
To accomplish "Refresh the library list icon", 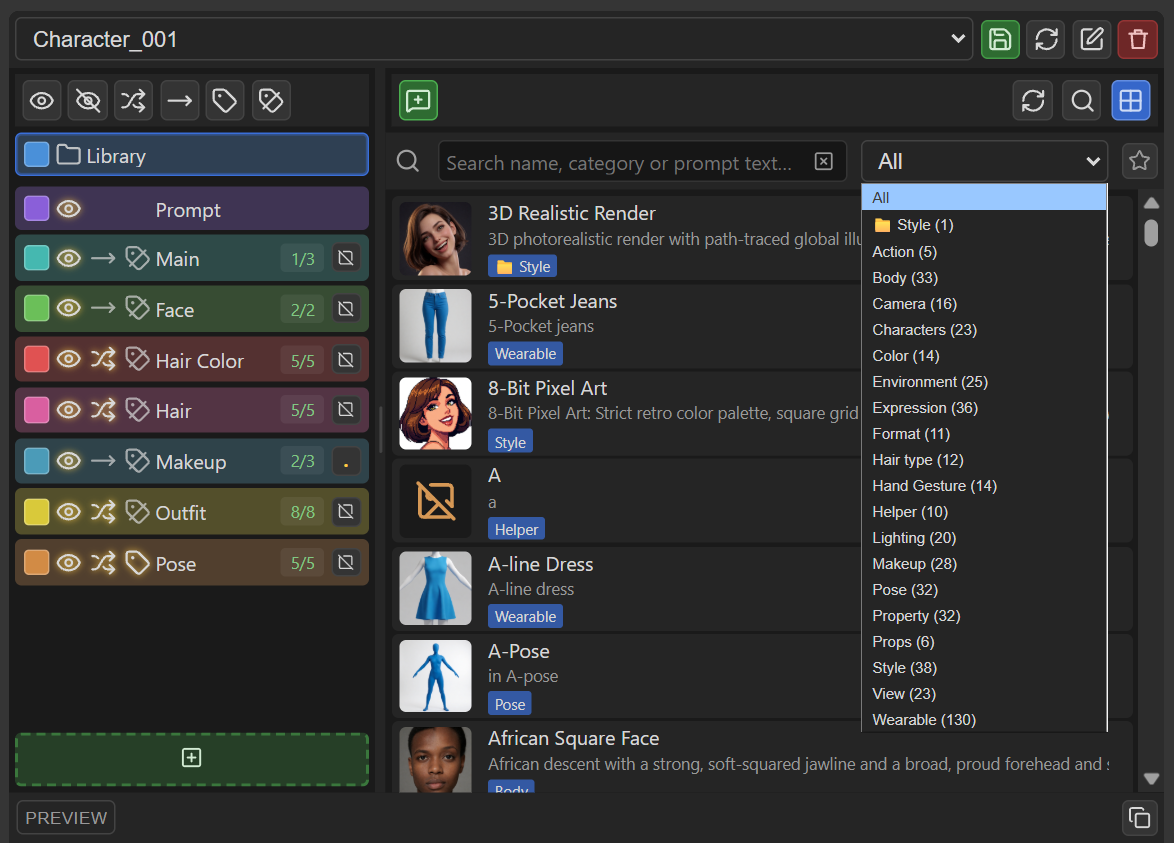I will coord(1033,100).
